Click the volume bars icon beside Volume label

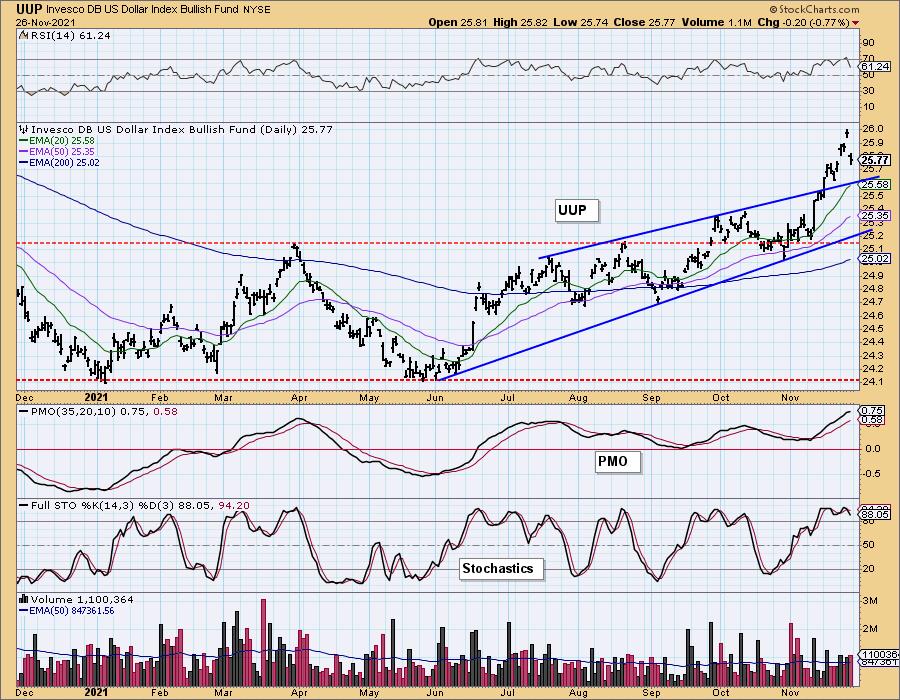[x=23, y=598]
